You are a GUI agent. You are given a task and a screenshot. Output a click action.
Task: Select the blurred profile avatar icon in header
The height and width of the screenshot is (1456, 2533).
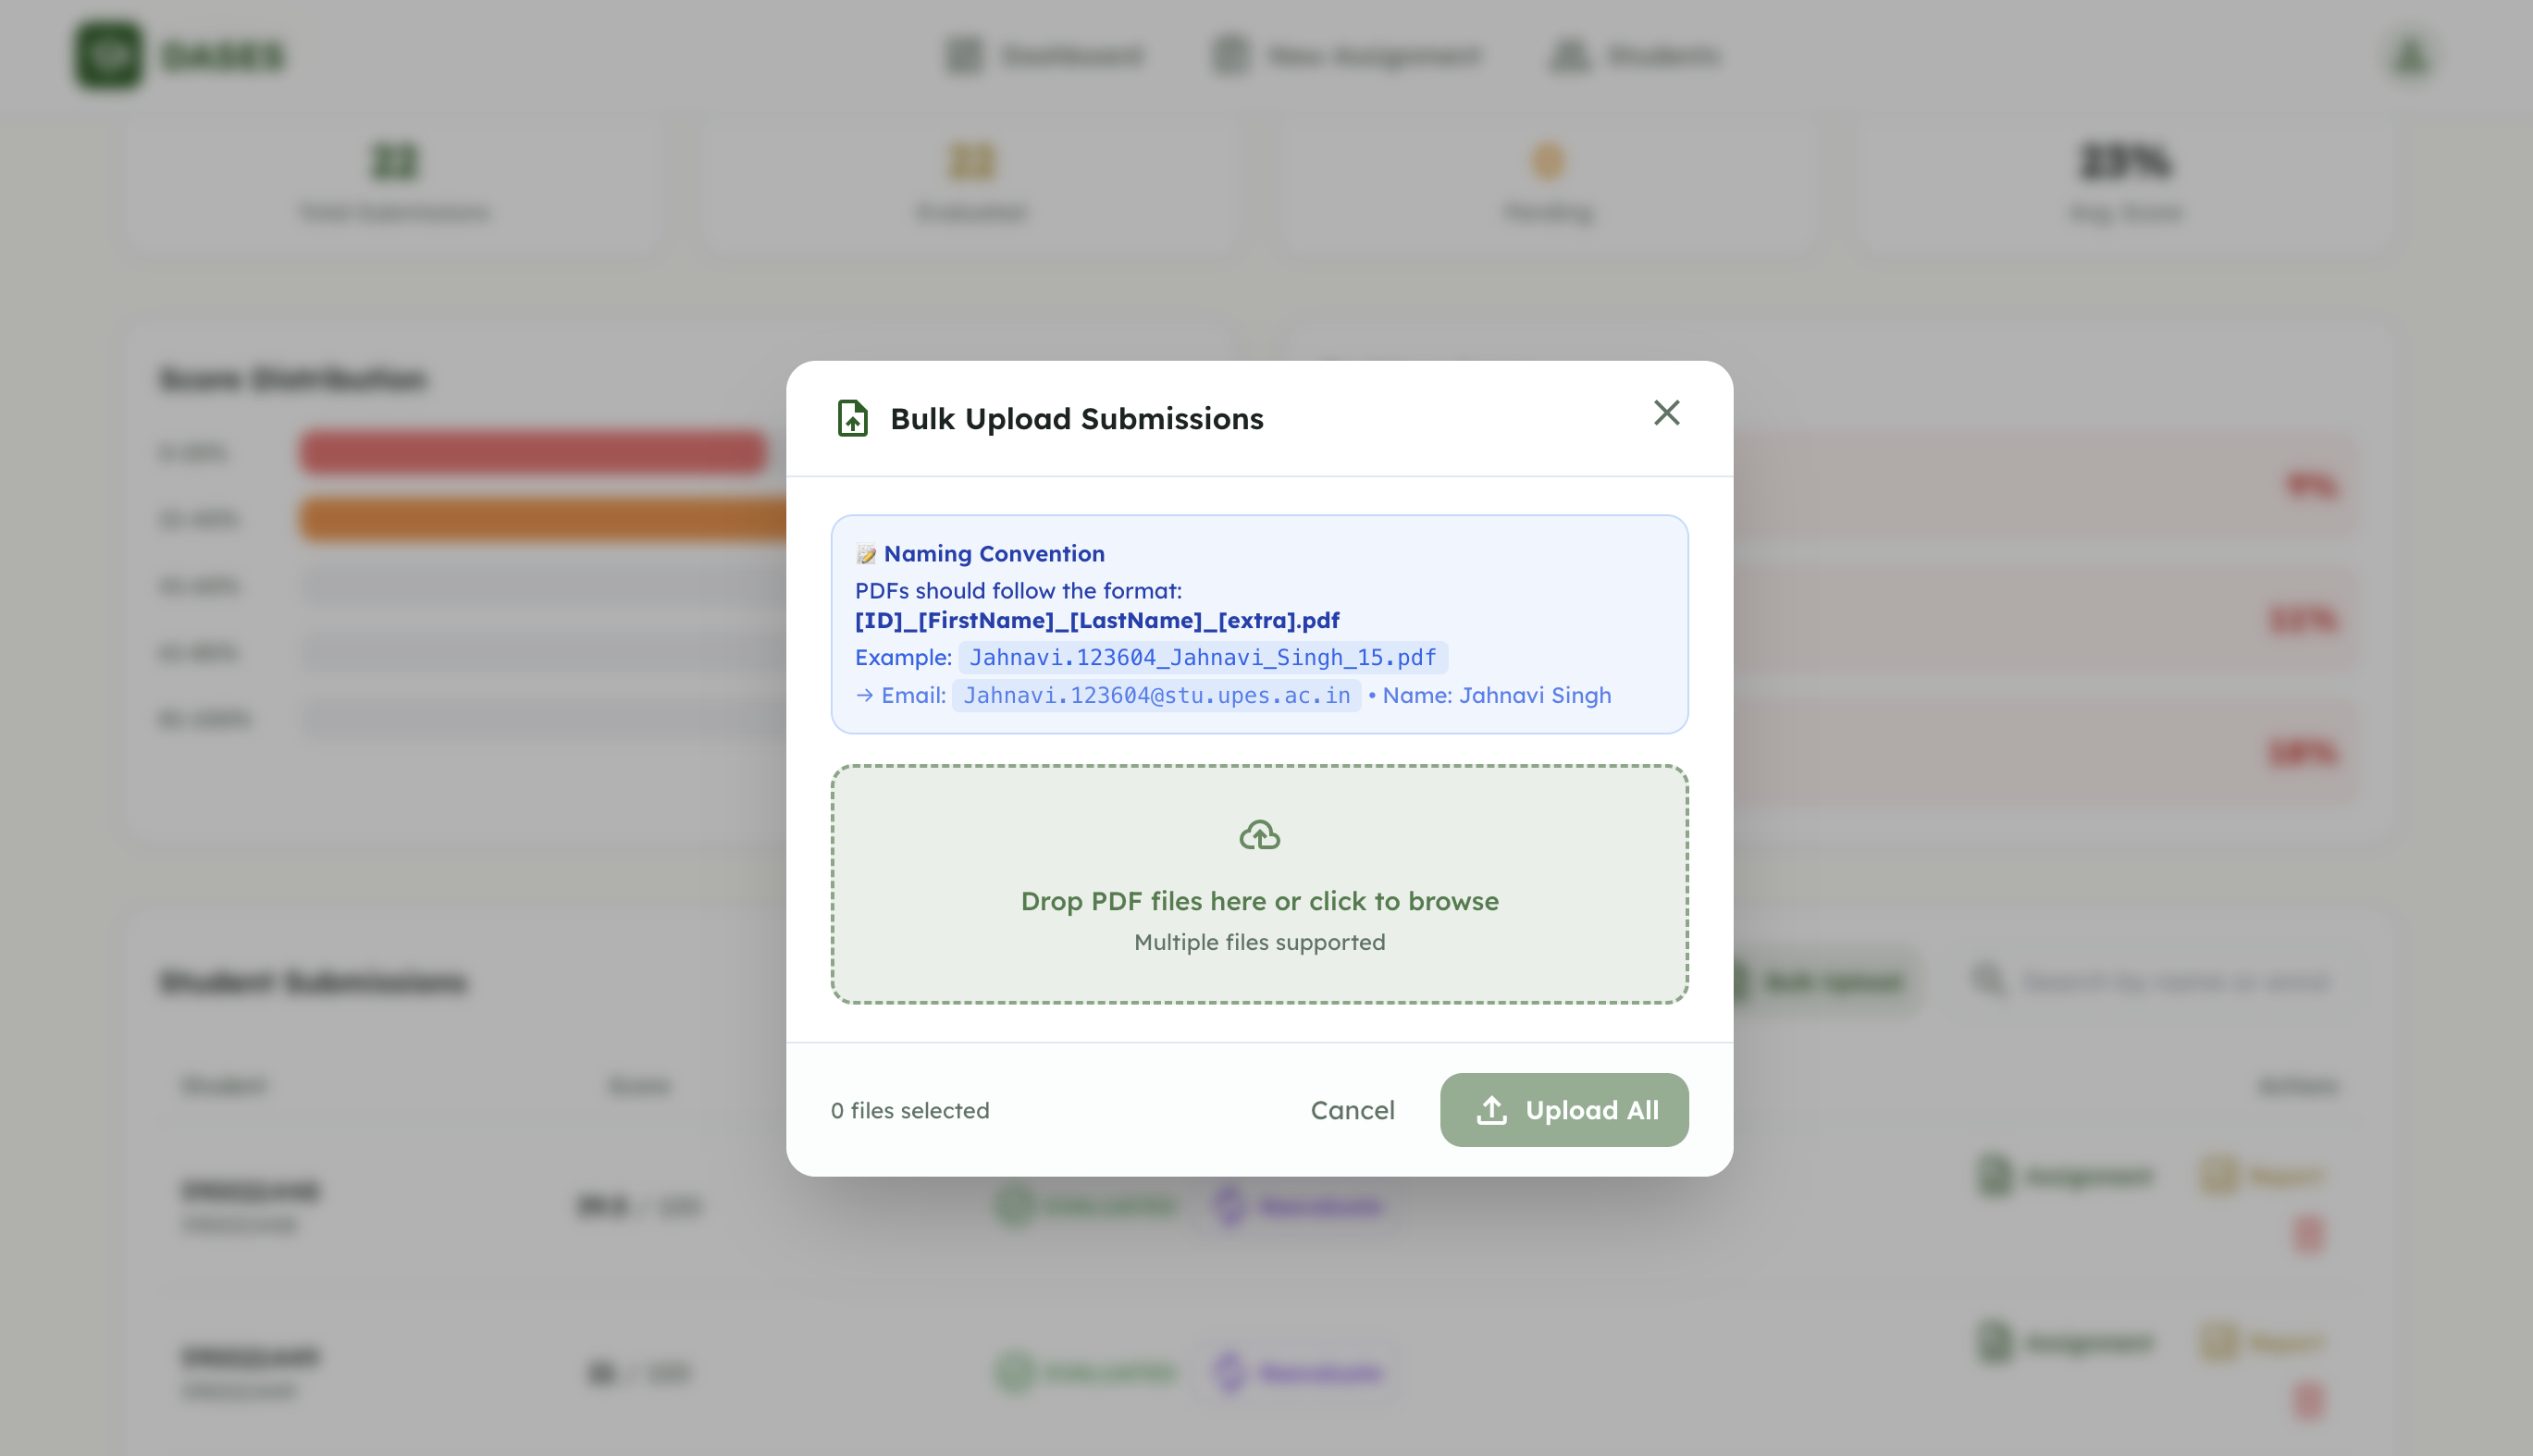(x=2411, y=55)
